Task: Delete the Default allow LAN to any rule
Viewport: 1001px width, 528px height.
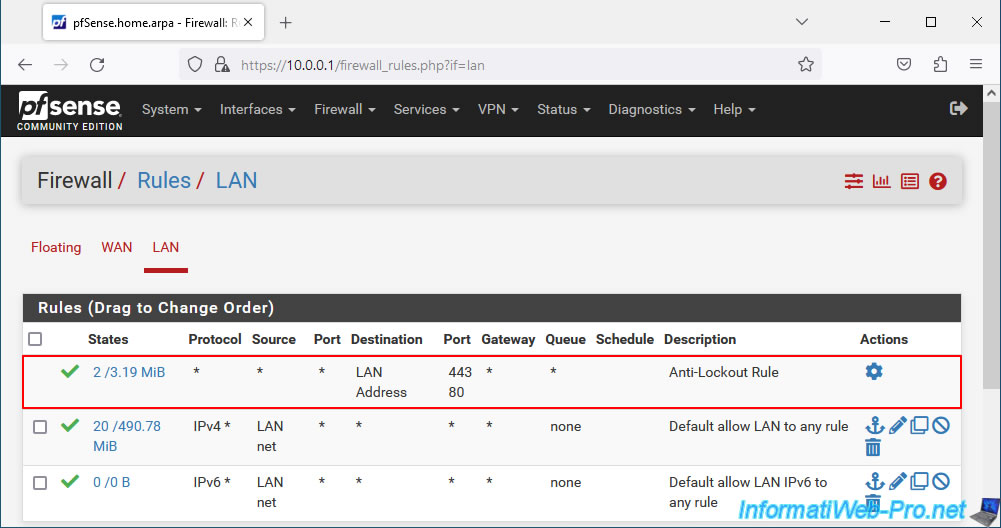Action: pos(873,448)
